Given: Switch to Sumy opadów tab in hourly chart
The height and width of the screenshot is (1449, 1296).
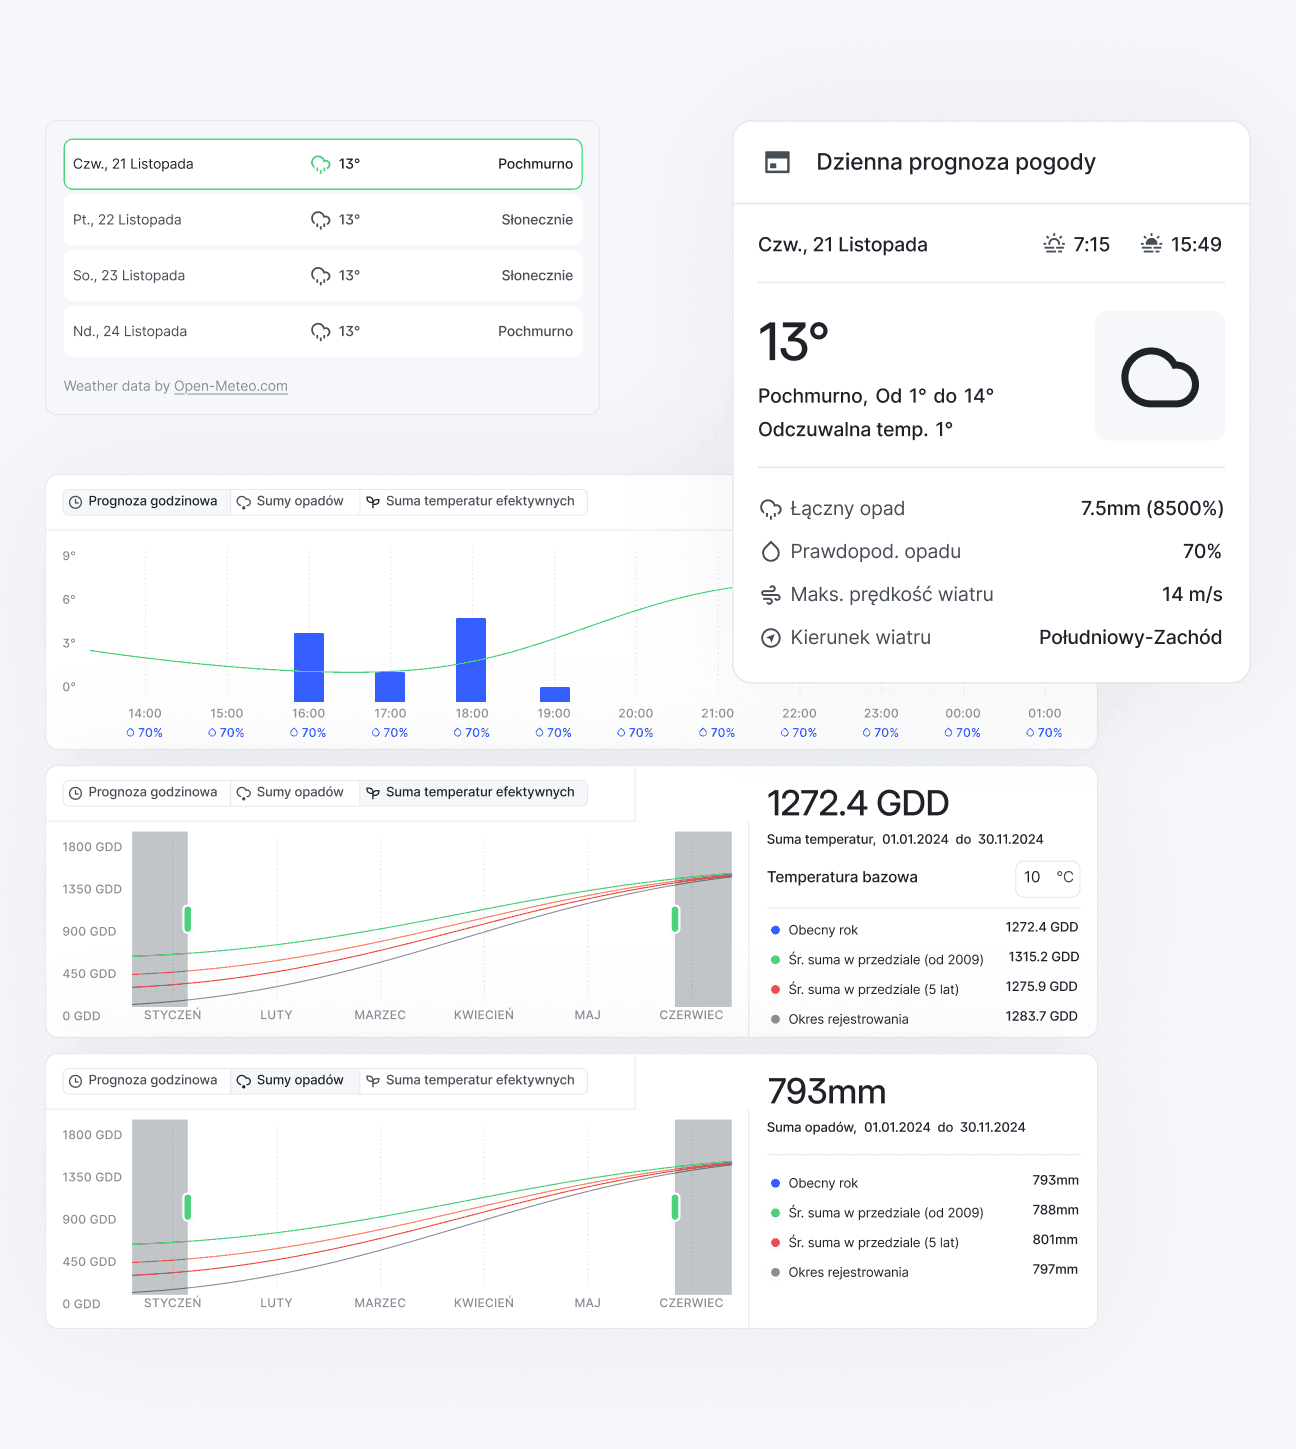Looking at the screenshot, I should point(290,501).
